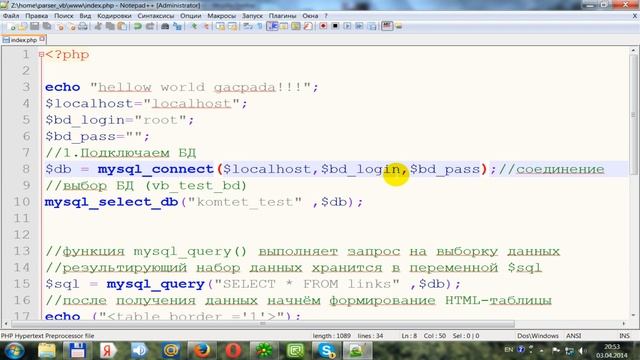
Task: Click 'Dos\Windows' in the status bar
Action: click(x=538, y=336)
